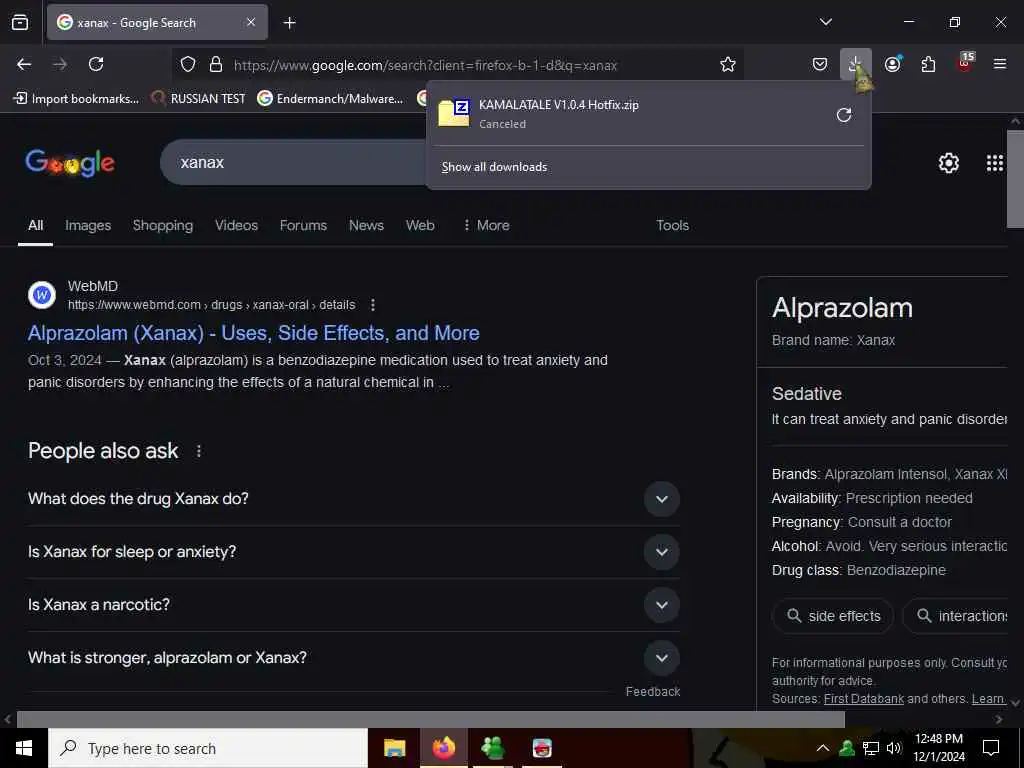
Task: Open Firefox View from tab bar icon
Action: (x=20, y=22)
